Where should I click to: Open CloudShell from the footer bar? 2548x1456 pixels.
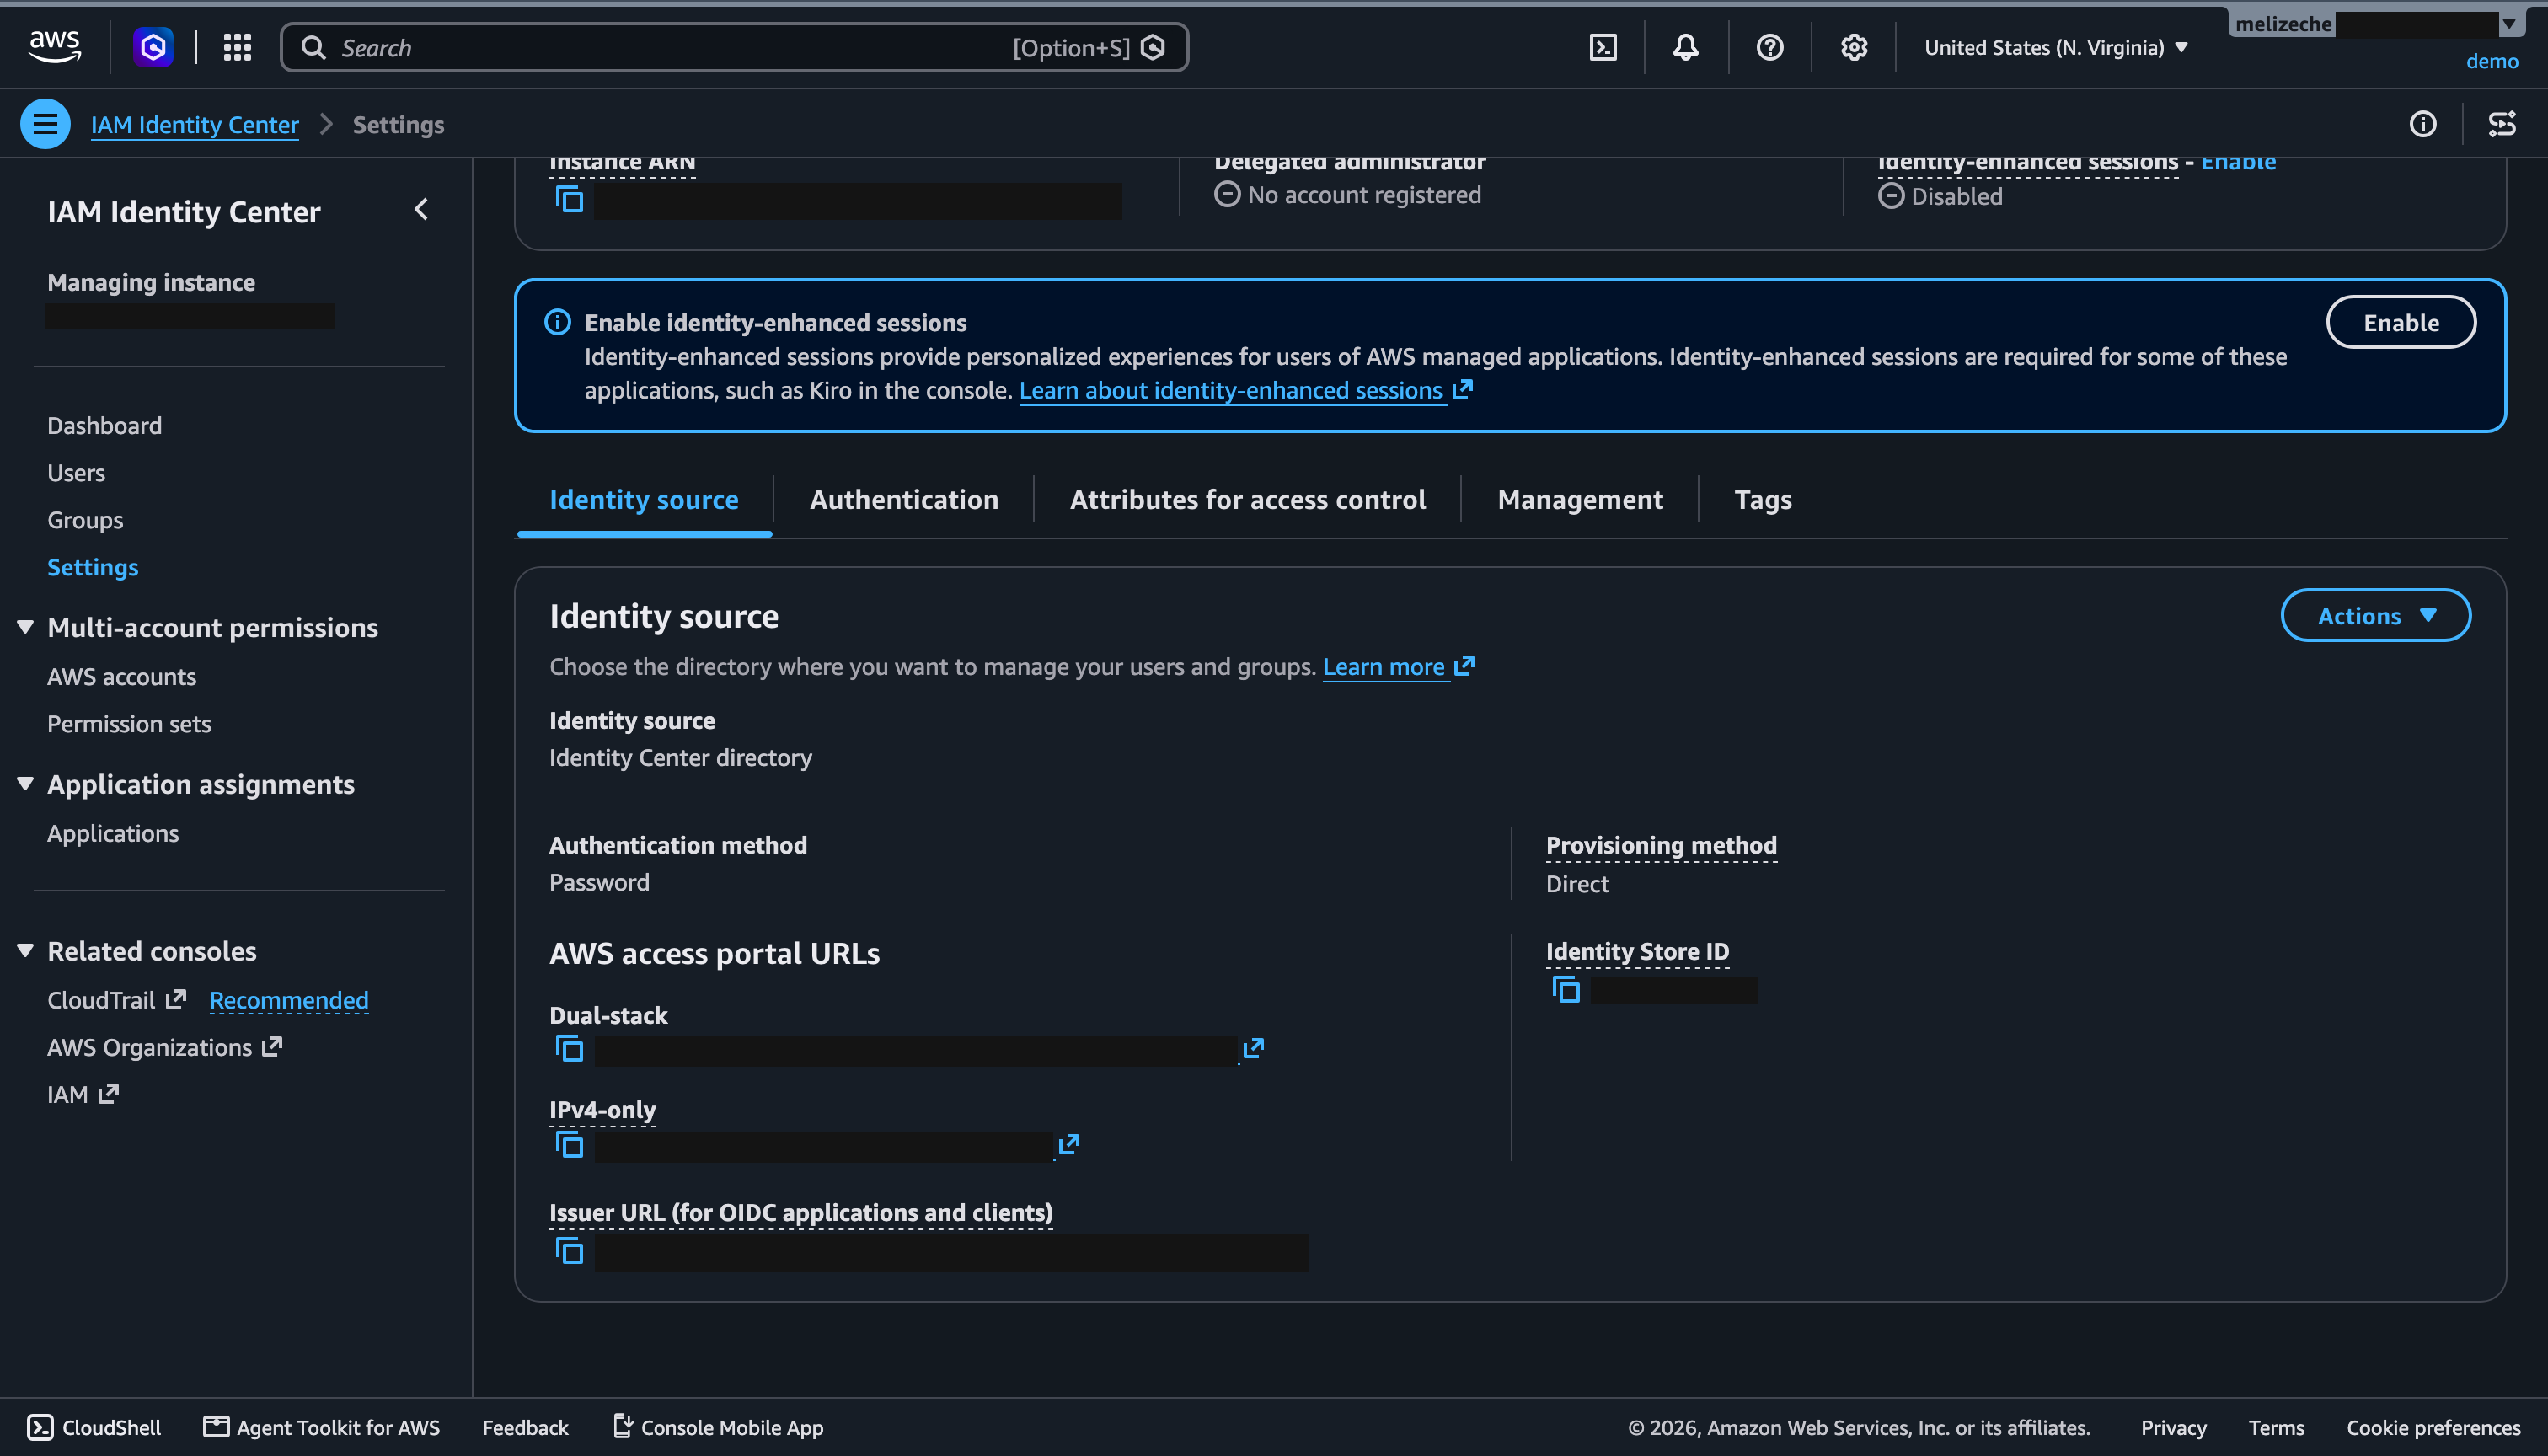coord(93,1427)
